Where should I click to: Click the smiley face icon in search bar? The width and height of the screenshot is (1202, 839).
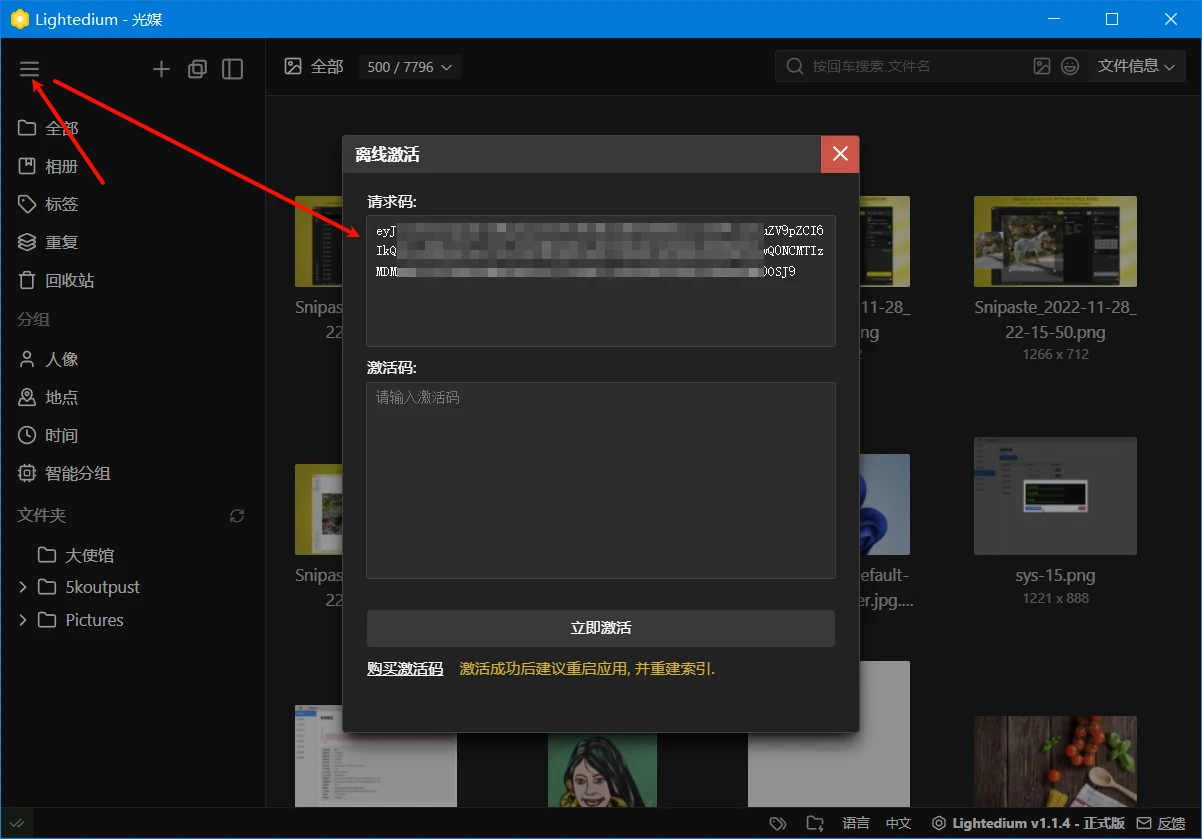(1070, 66)
